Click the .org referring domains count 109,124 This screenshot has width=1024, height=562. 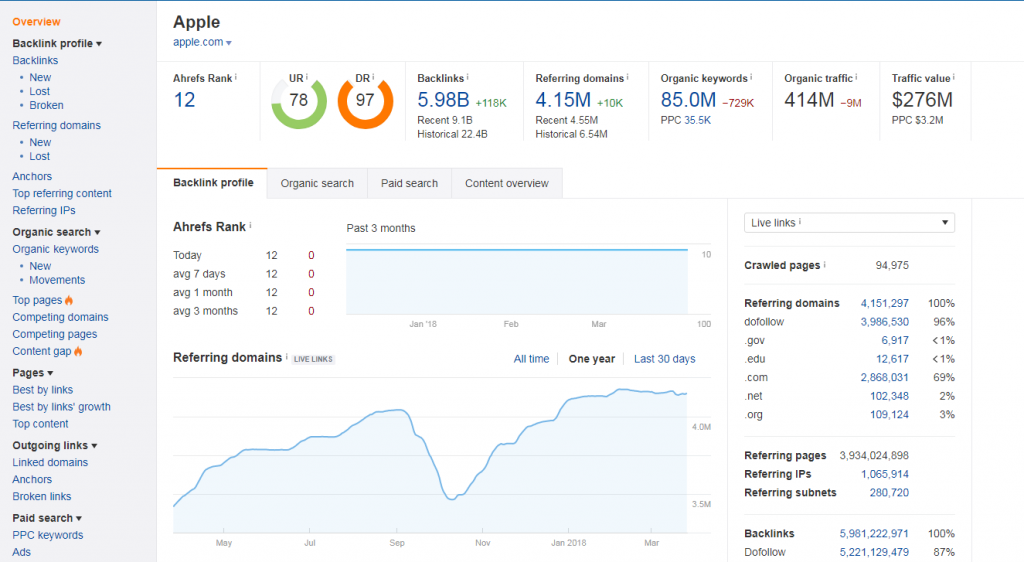click(889, 415)
